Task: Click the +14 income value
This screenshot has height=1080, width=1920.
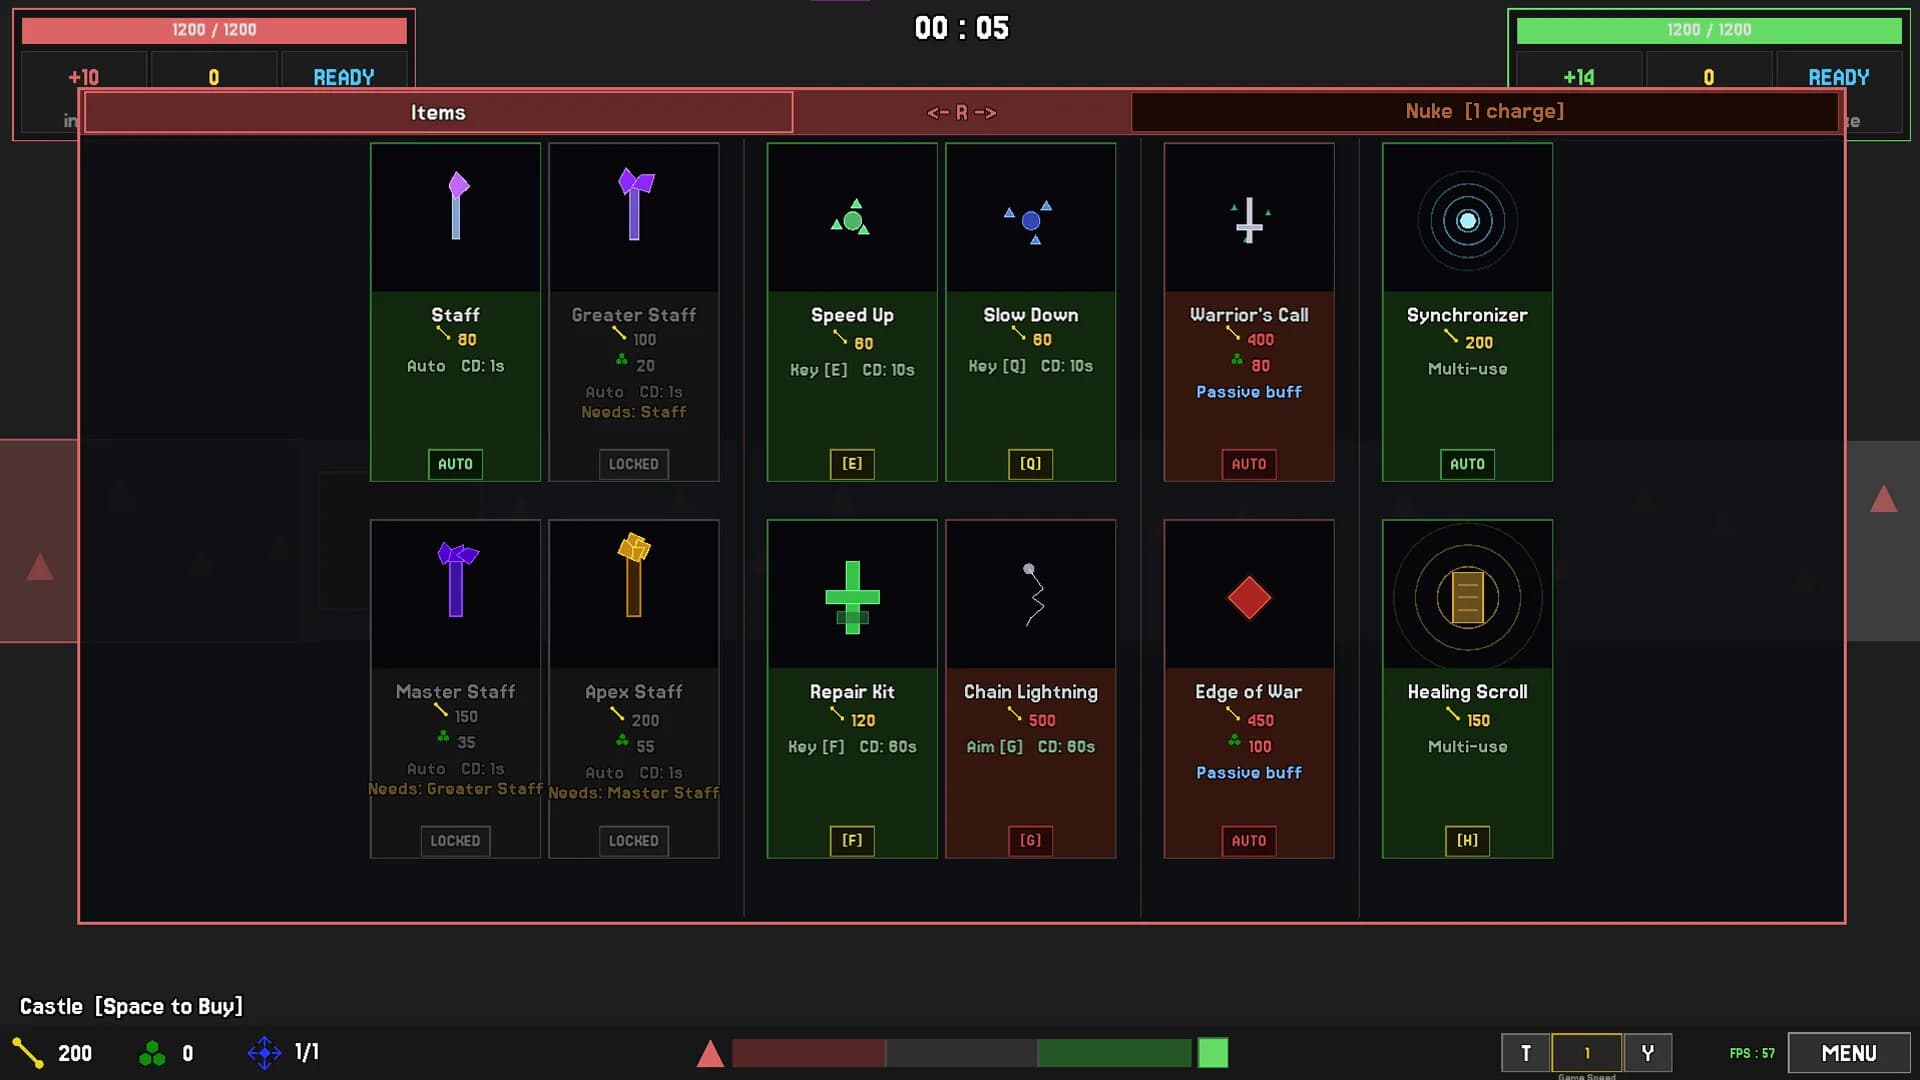Action: pyautogui.click(x=1579, y=77)
